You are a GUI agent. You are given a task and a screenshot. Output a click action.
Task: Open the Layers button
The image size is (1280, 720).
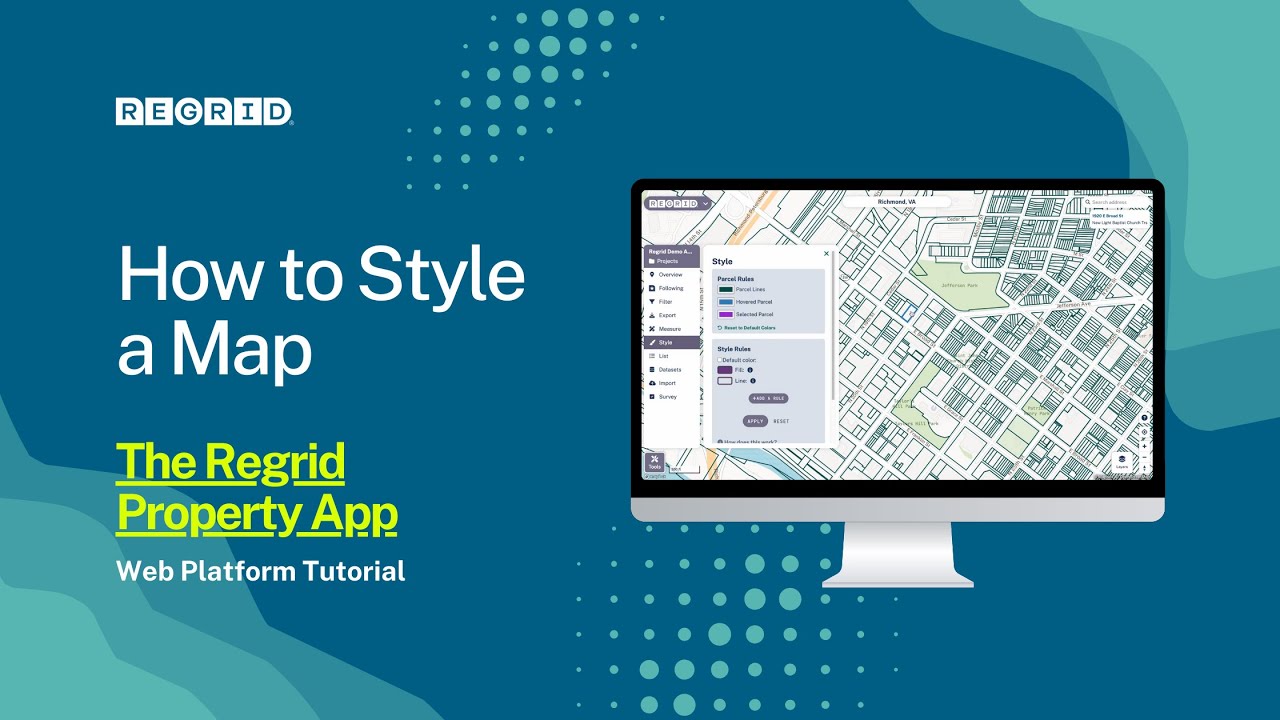tap(1122, 462)
